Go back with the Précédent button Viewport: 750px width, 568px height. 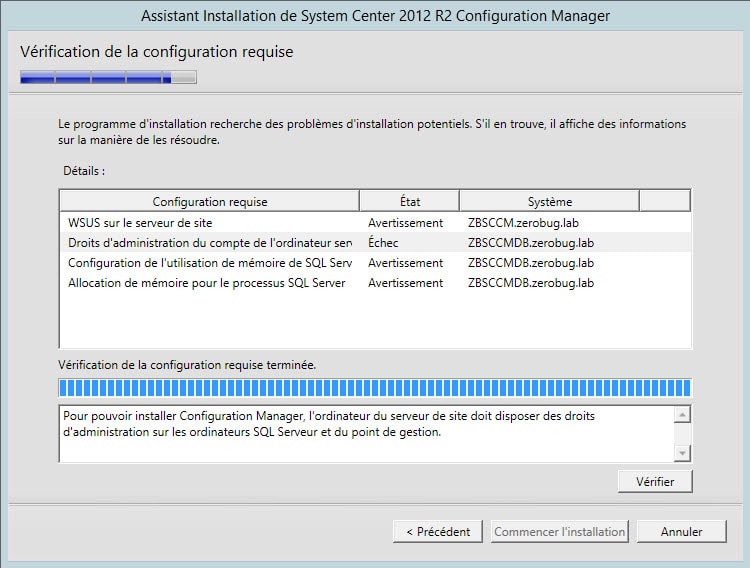438,532
